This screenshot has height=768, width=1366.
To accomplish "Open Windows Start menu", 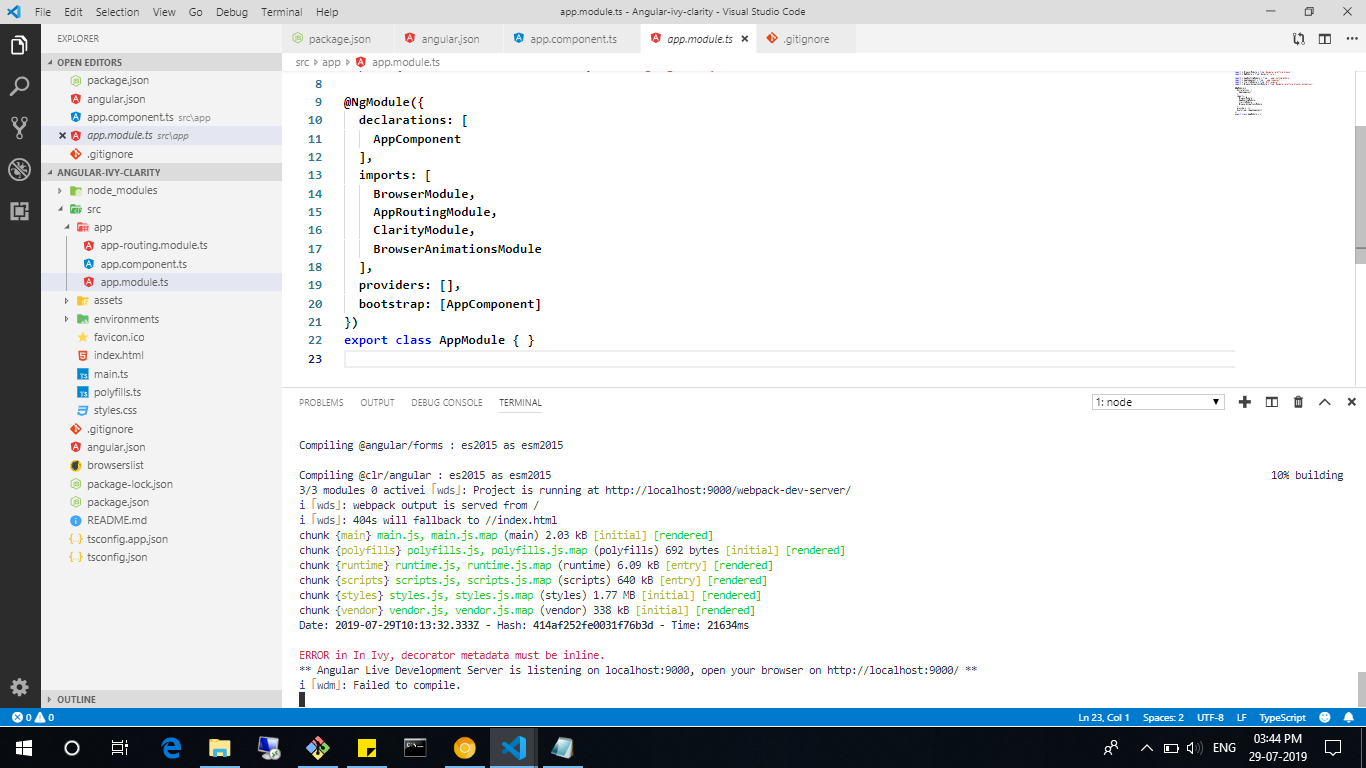I will (x=23, y=747).
